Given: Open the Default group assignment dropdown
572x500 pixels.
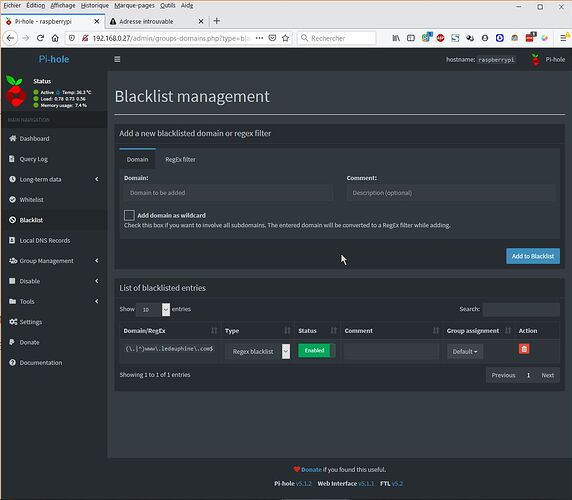Looking at the screenshot, I should 465,352.
